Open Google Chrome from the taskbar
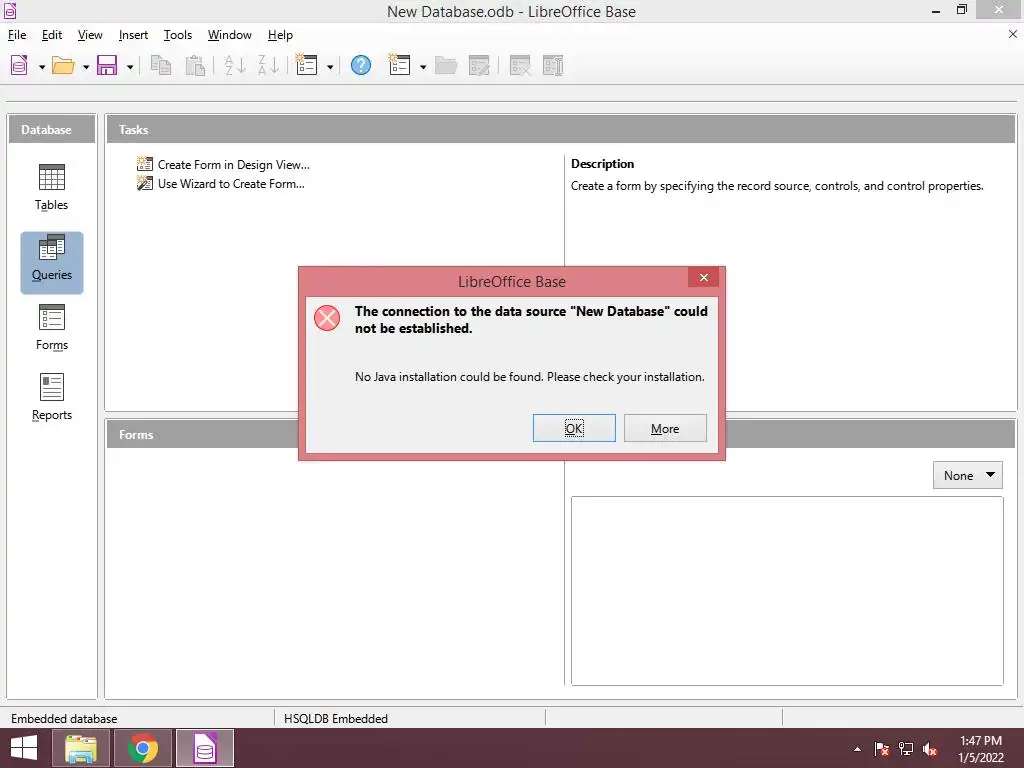 click(142, 748)
